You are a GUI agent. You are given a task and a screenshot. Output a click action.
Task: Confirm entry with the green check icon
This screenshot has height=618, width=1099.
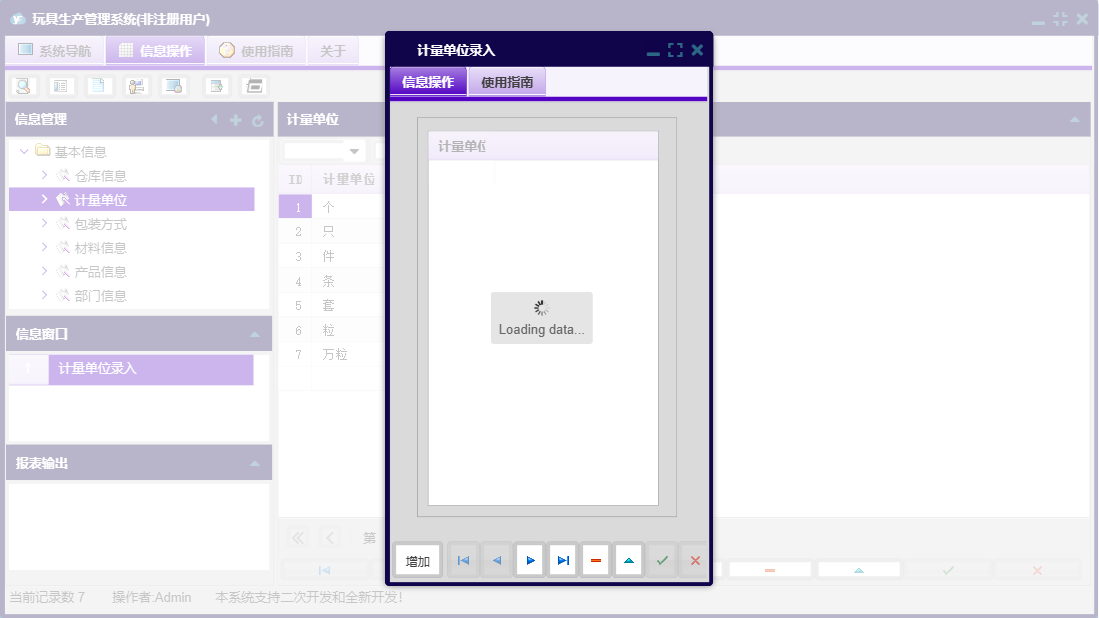[x=662, y=560]
